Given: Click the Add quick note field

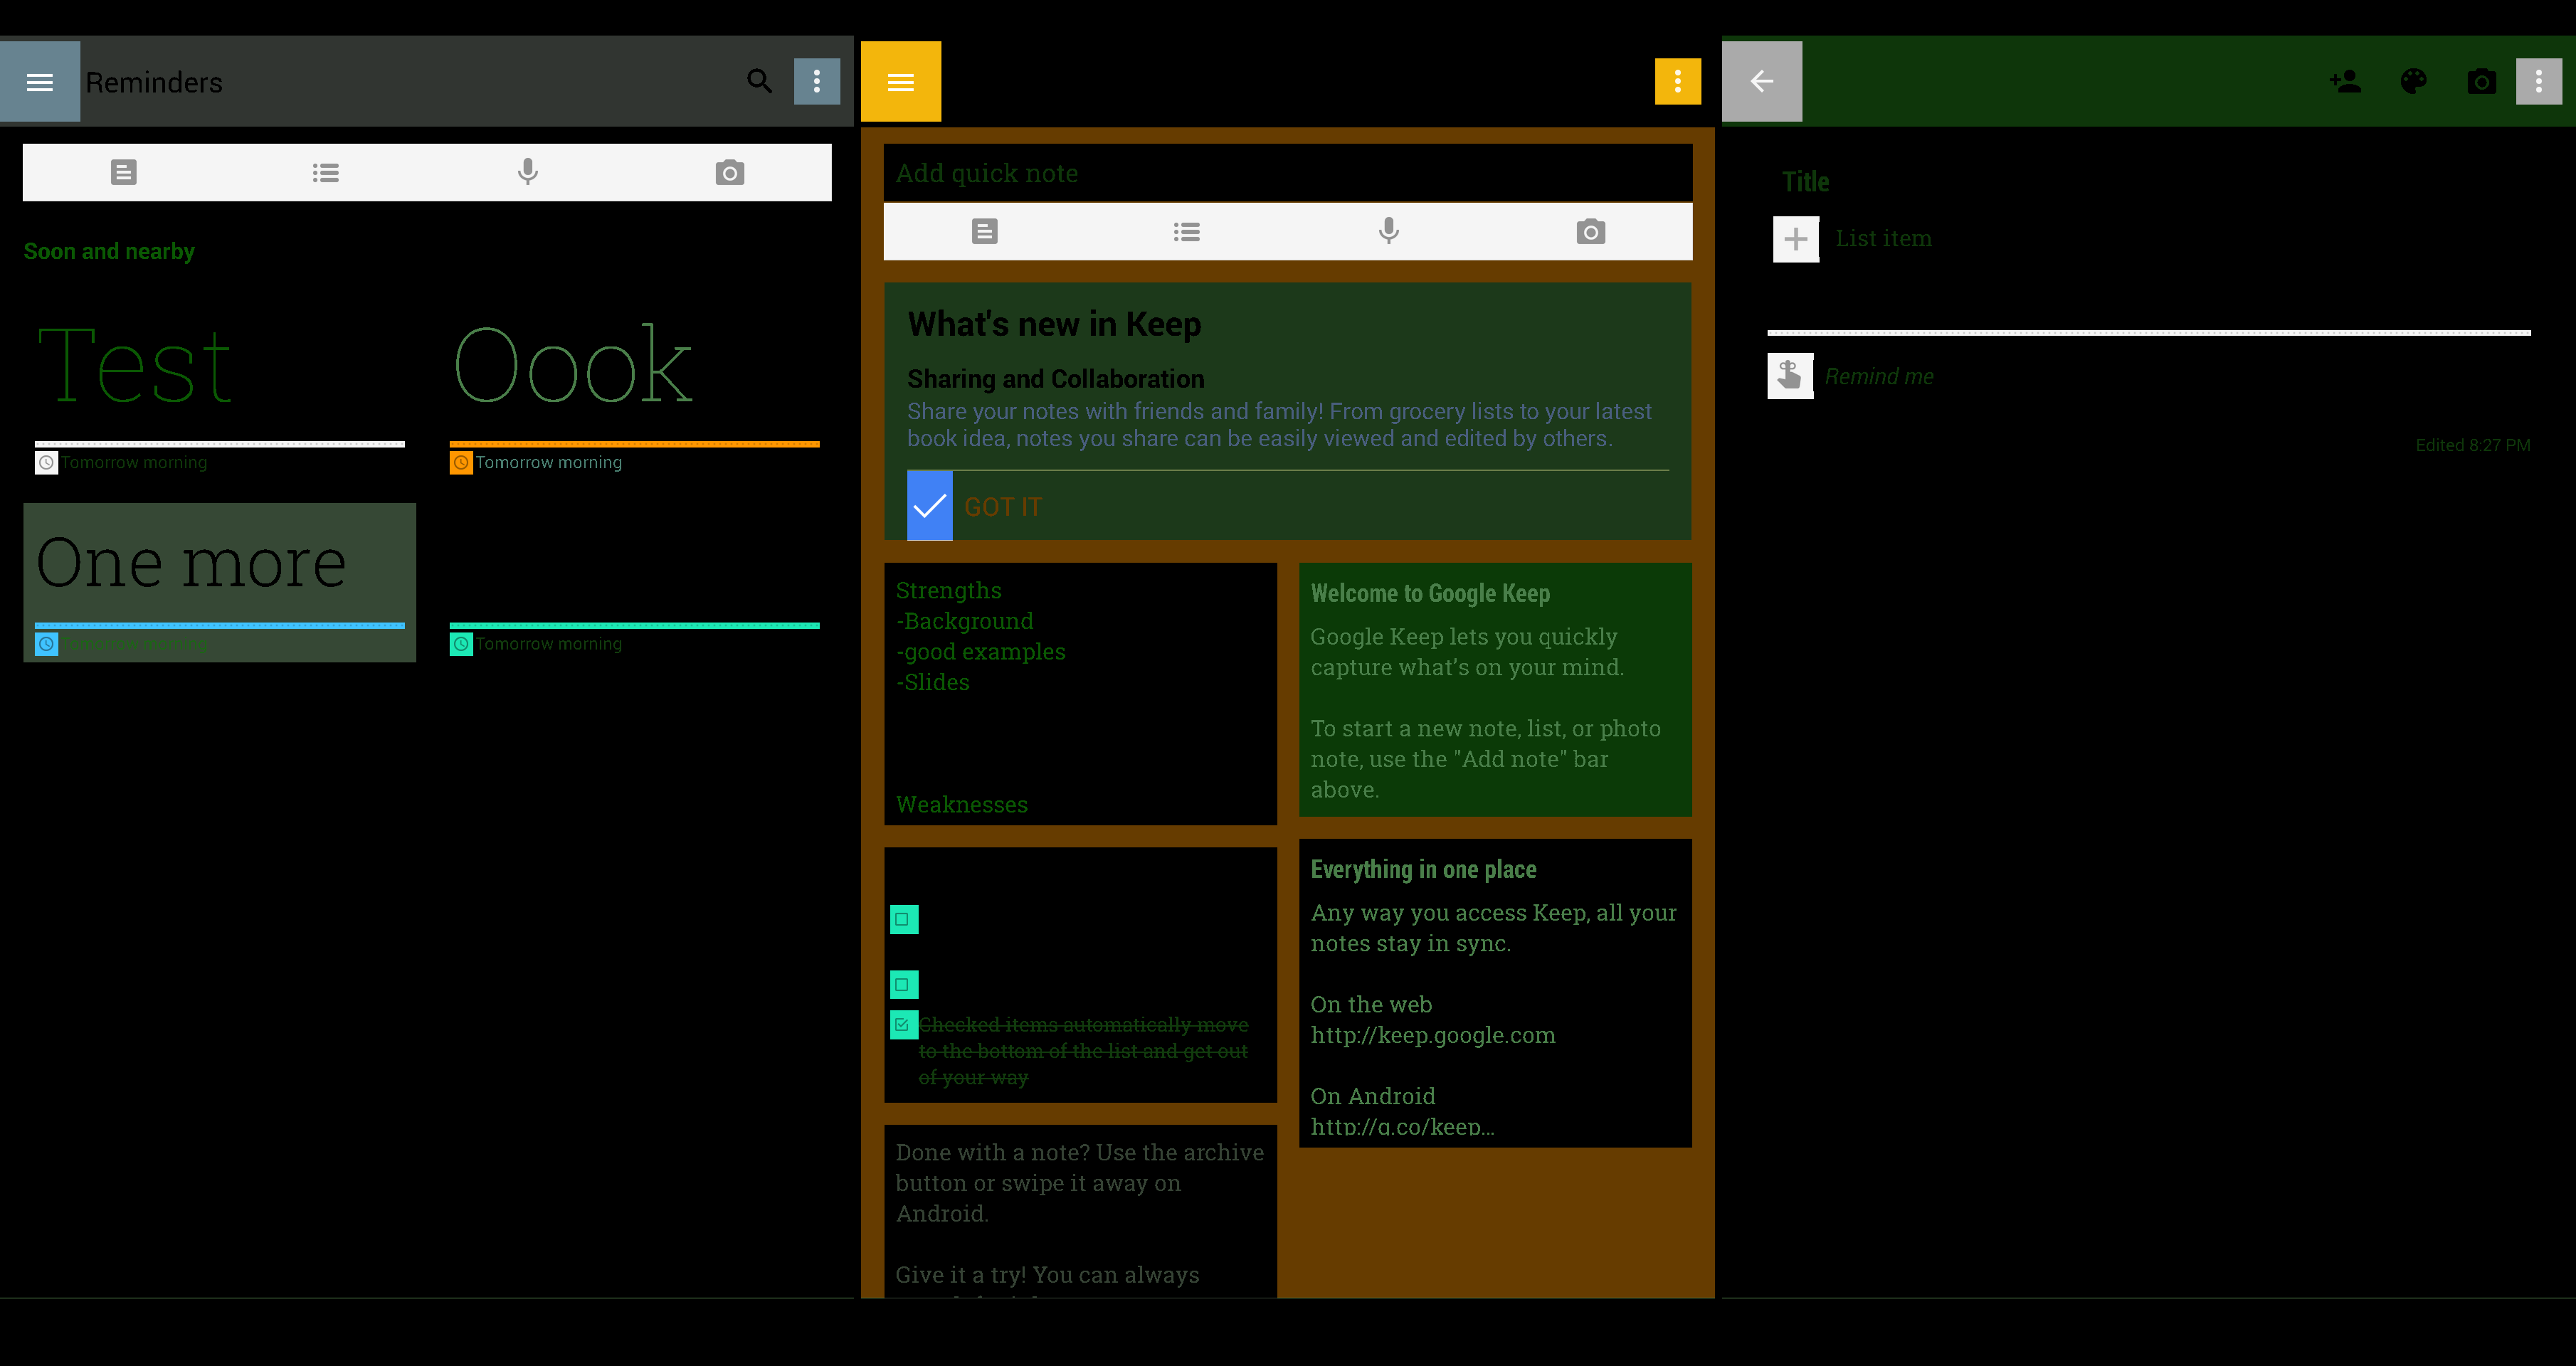Looking at the screenshot, I should tap(1287, 173).
